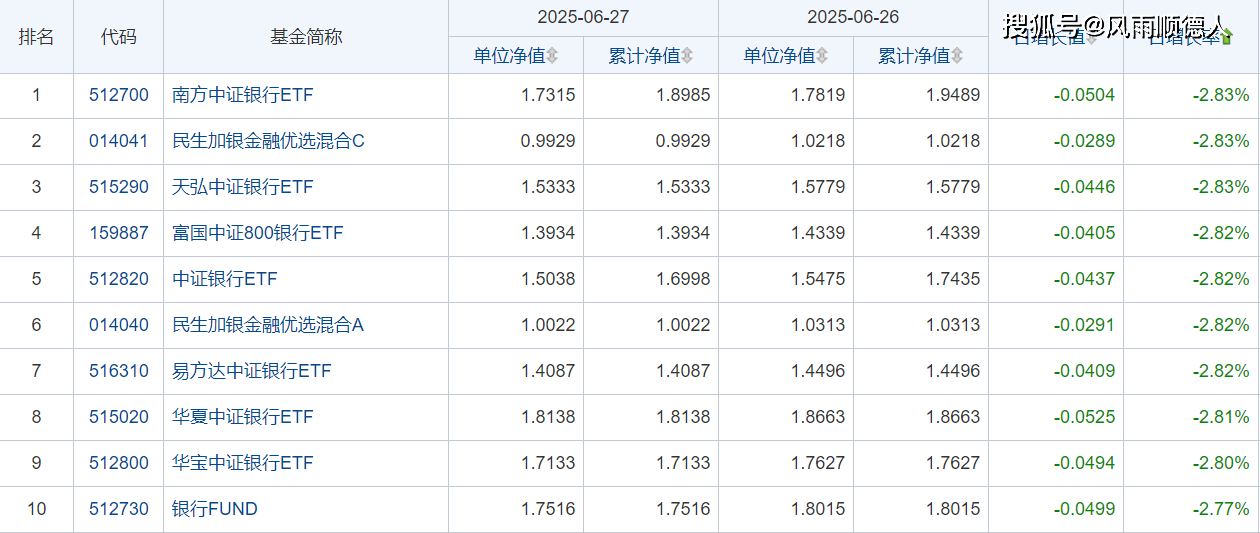The height and width of the screenshot is (533, 1260).
Task: Click rank number 7
Action: click(x=37, y=372)
